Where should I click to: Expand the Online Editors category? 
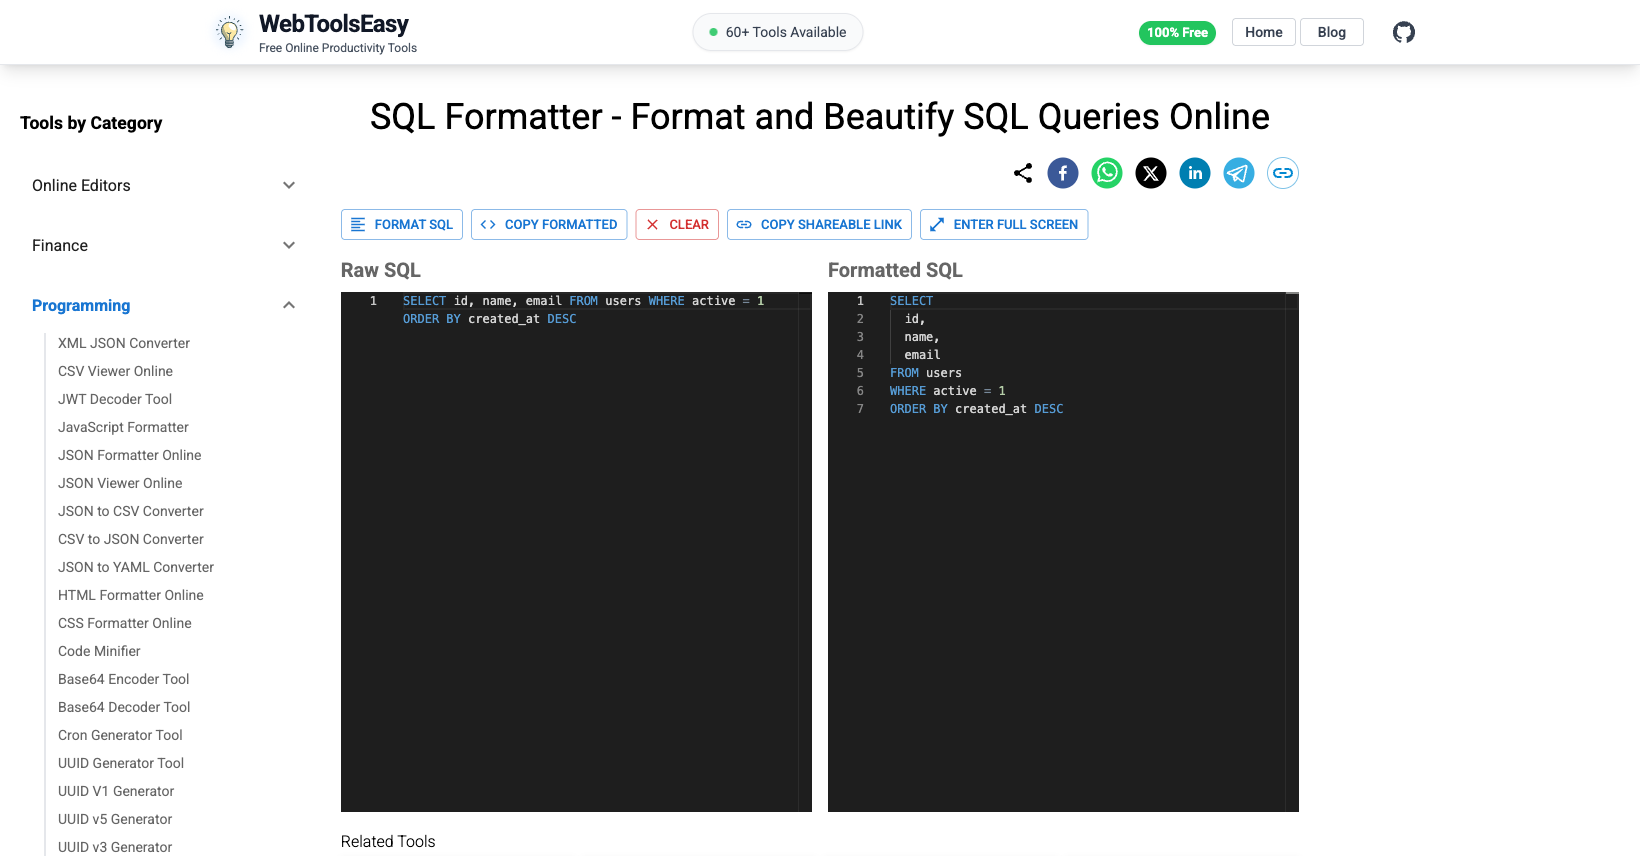(163, 185)
